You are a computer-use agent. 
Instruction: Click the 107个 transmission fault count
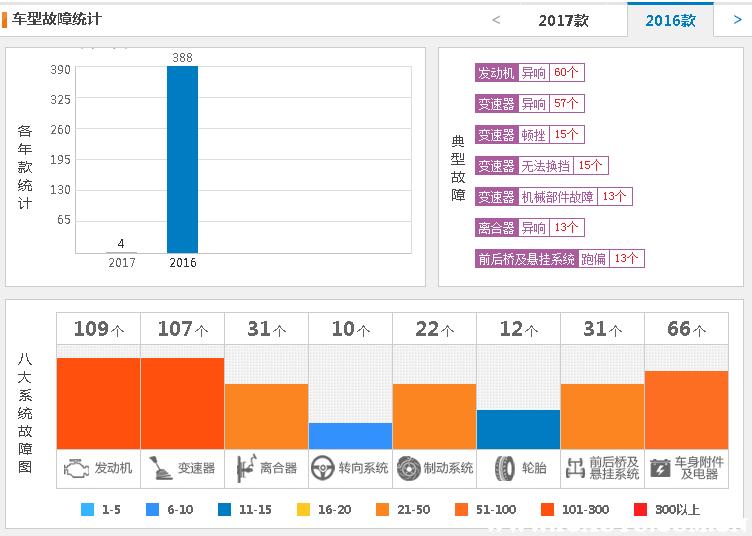click(183, 329)
